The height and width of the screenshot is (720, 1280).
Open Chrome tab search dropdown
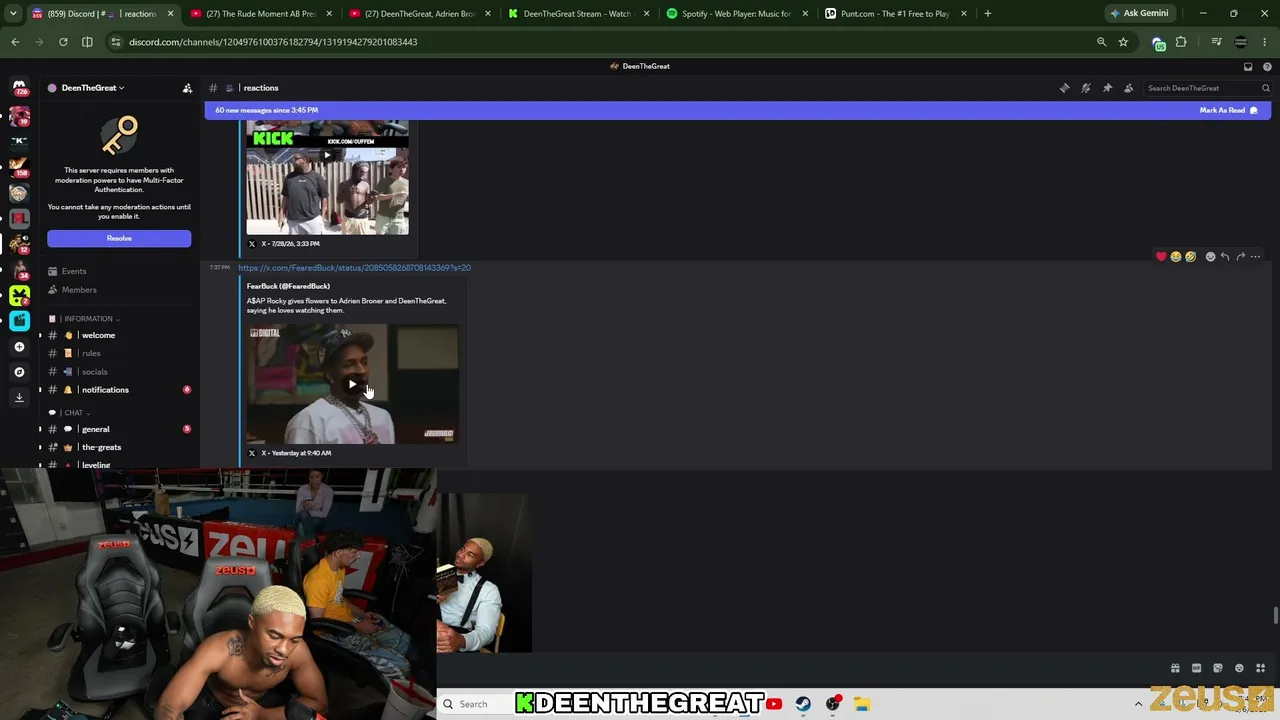13,14
